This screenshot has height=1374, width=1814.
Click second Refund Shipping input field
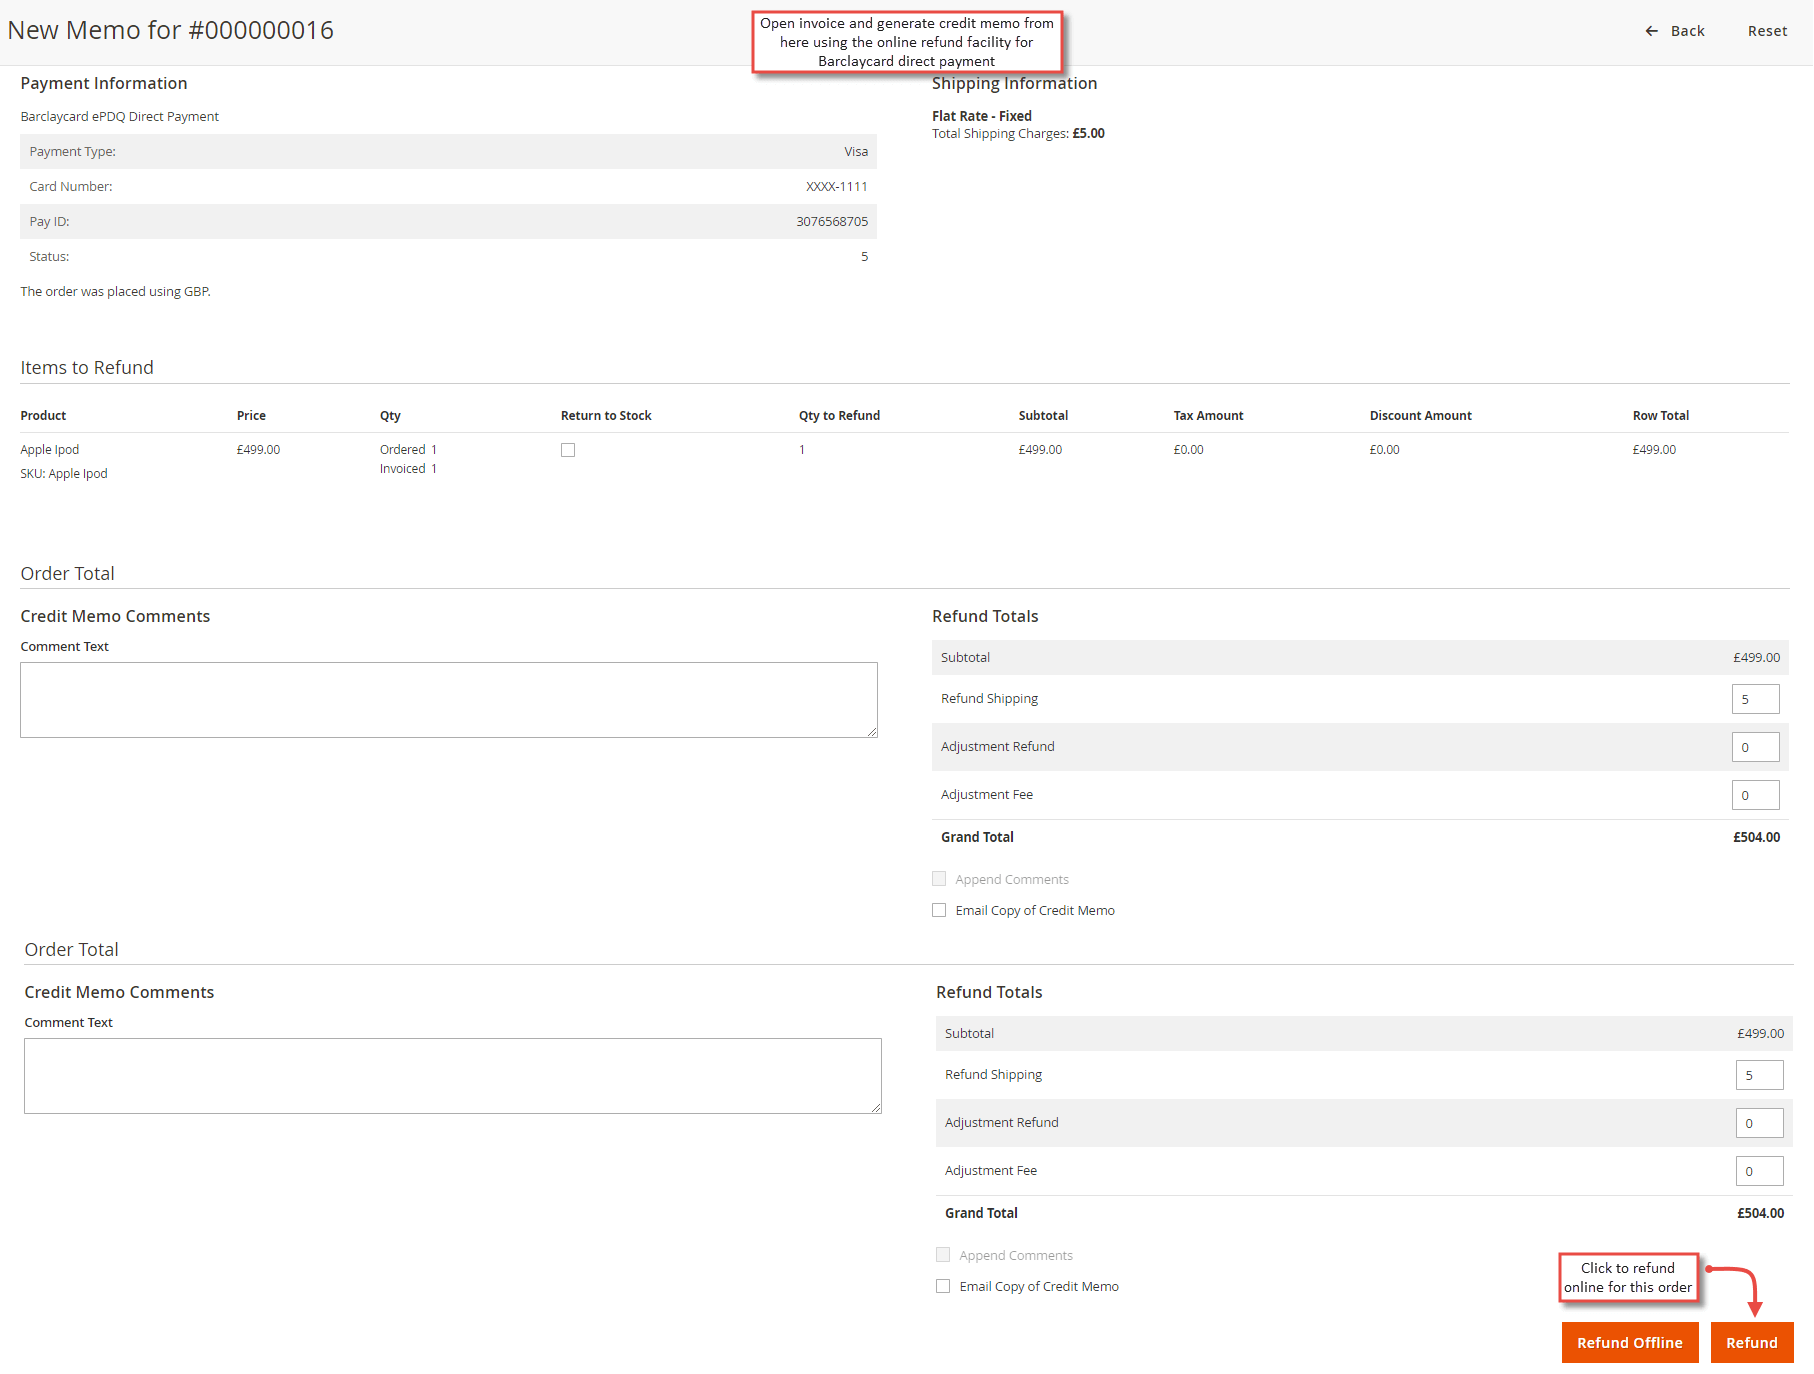pyautogui.click(x=1759, y=1075)
